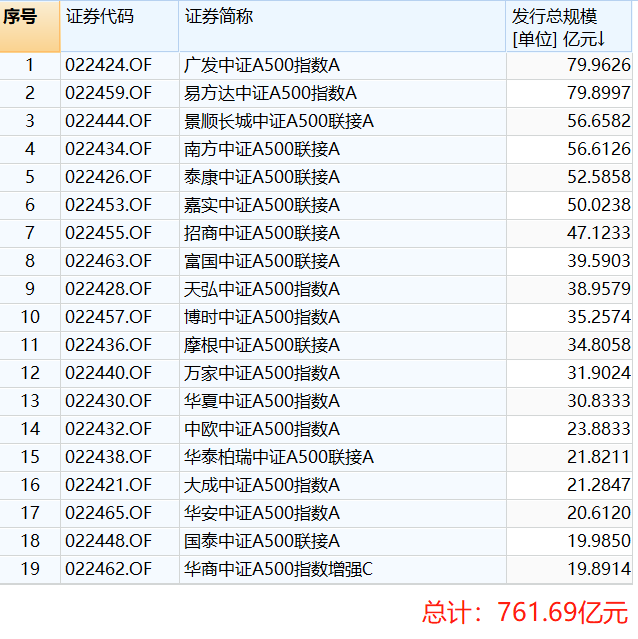Select value 38.9579
This screenshot has width=638, height=639.
[x=569, y=289]
